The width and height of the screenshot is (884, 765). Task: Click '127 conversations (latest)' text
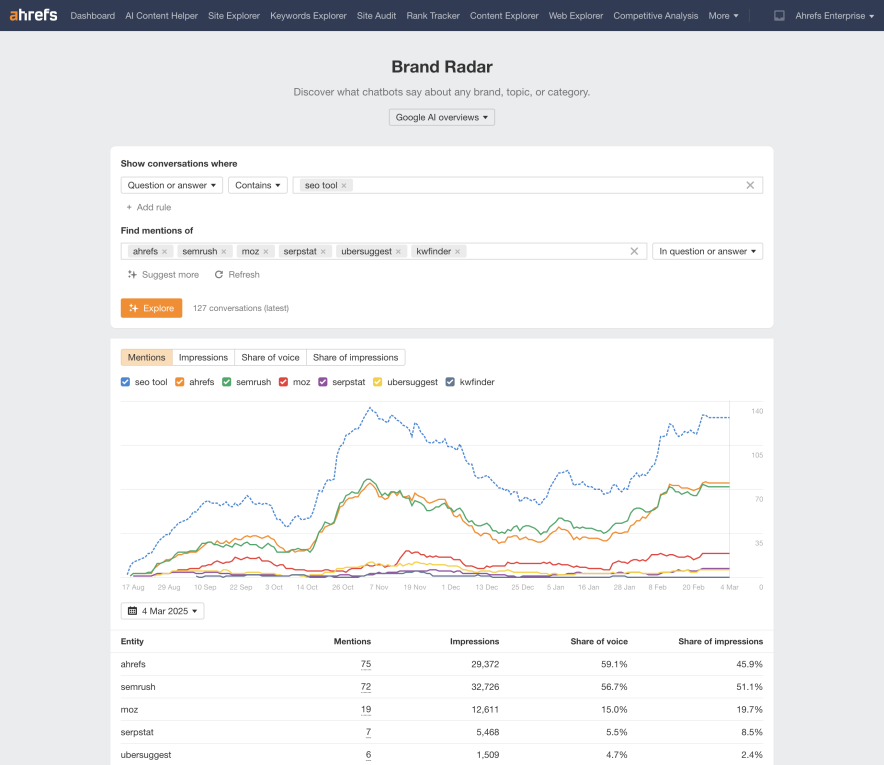(241, 308)
